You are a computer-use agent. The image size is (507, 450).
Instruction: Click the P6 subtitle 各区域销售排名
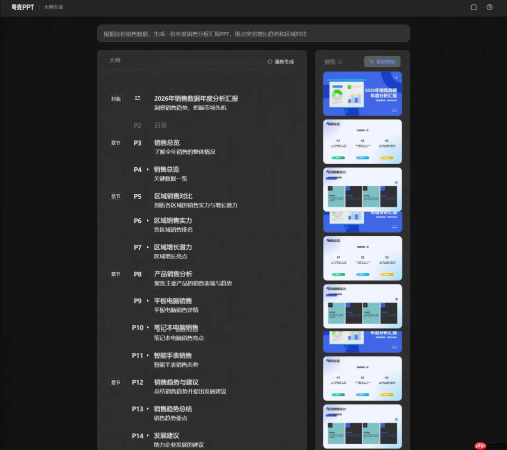[x=173, y=230]
